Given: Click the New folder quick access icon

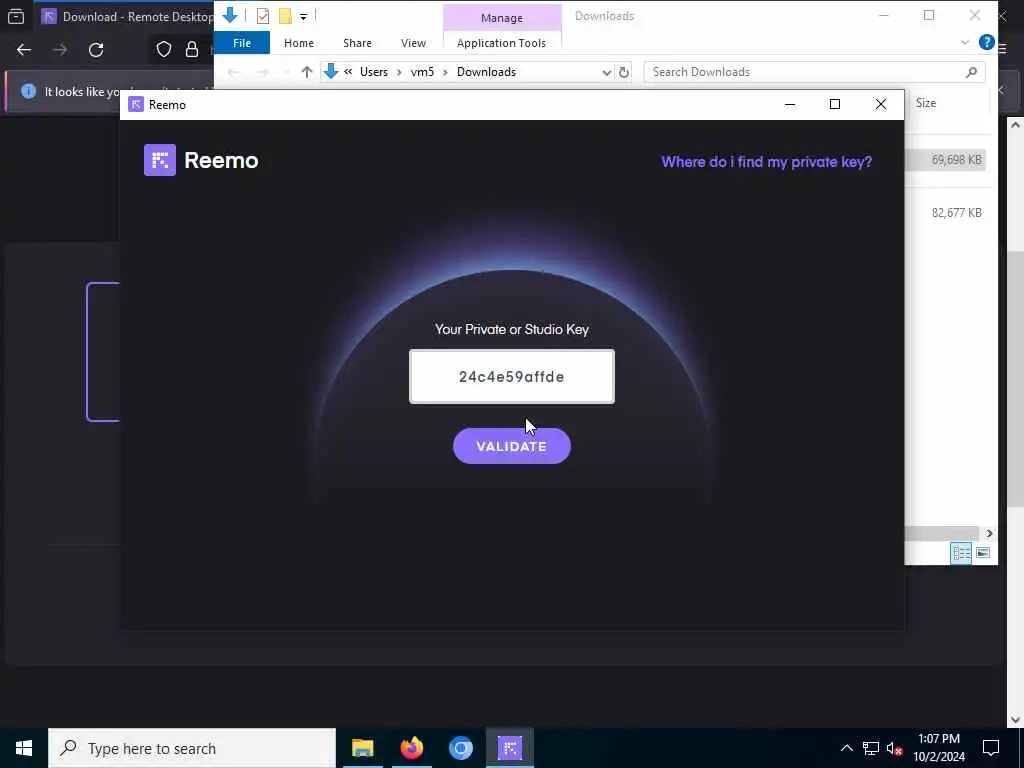Looking at the screenshot, I should pos(285,16).
